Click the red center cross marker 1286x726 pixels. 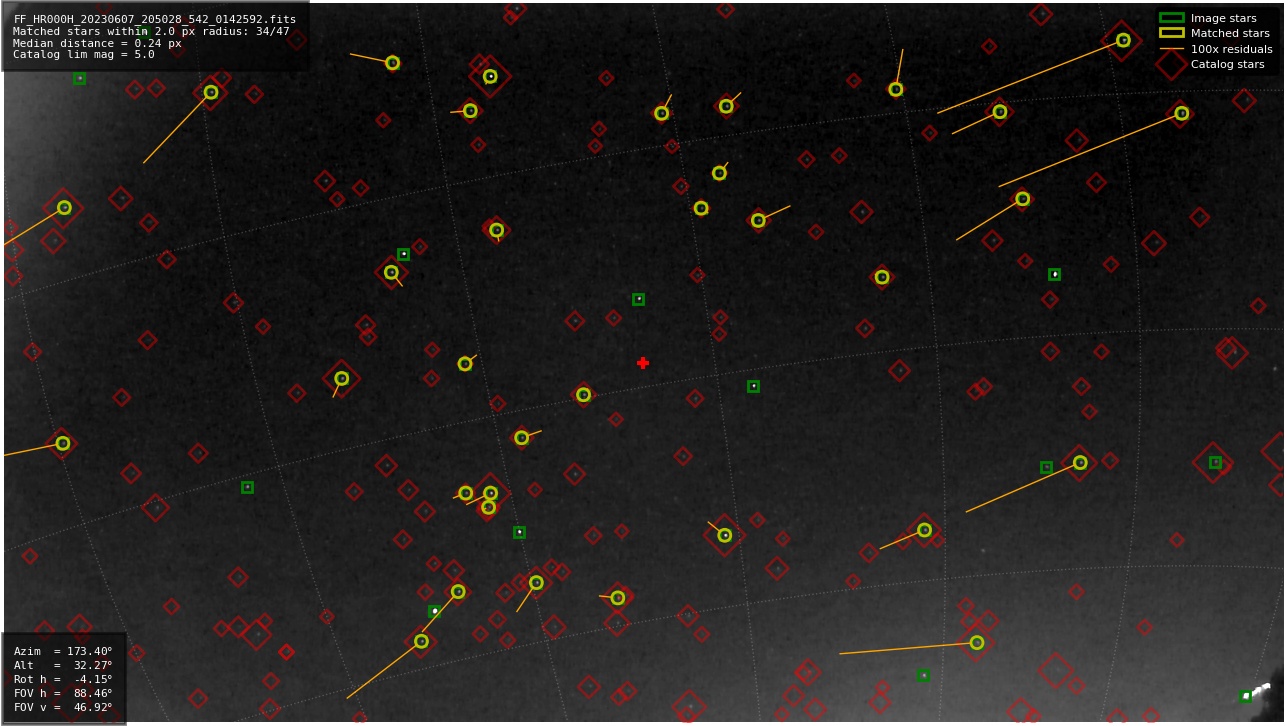click(x=643, y=363)
